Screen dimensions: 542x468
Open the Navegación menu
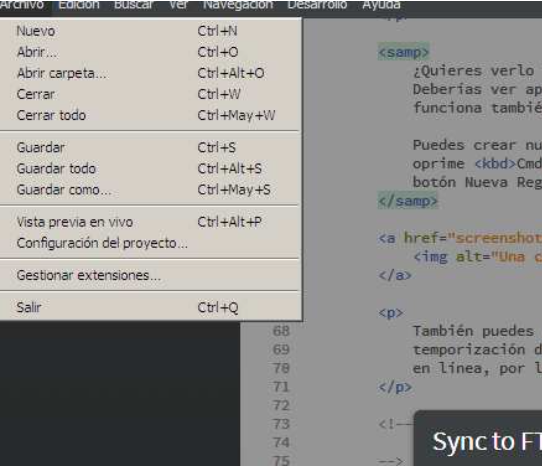coord(238,5)
